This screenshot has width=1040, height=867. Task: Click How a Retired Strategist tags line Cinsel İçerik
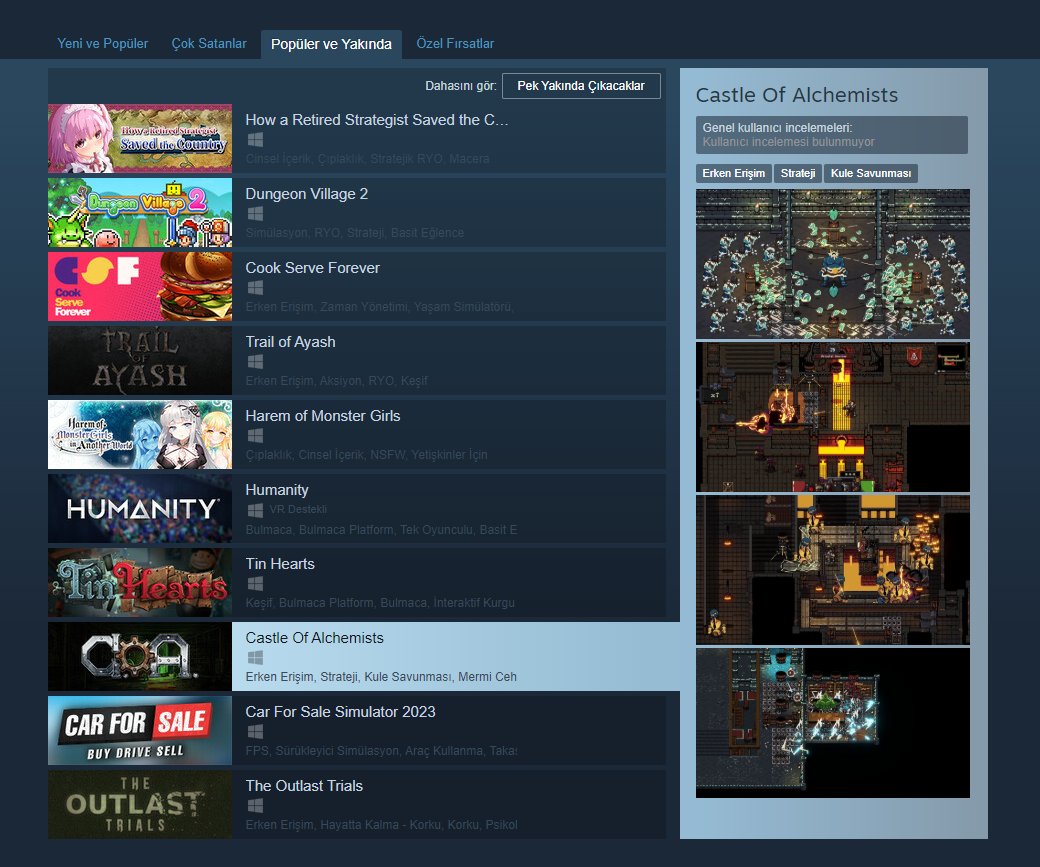click(x=367, y=159)
